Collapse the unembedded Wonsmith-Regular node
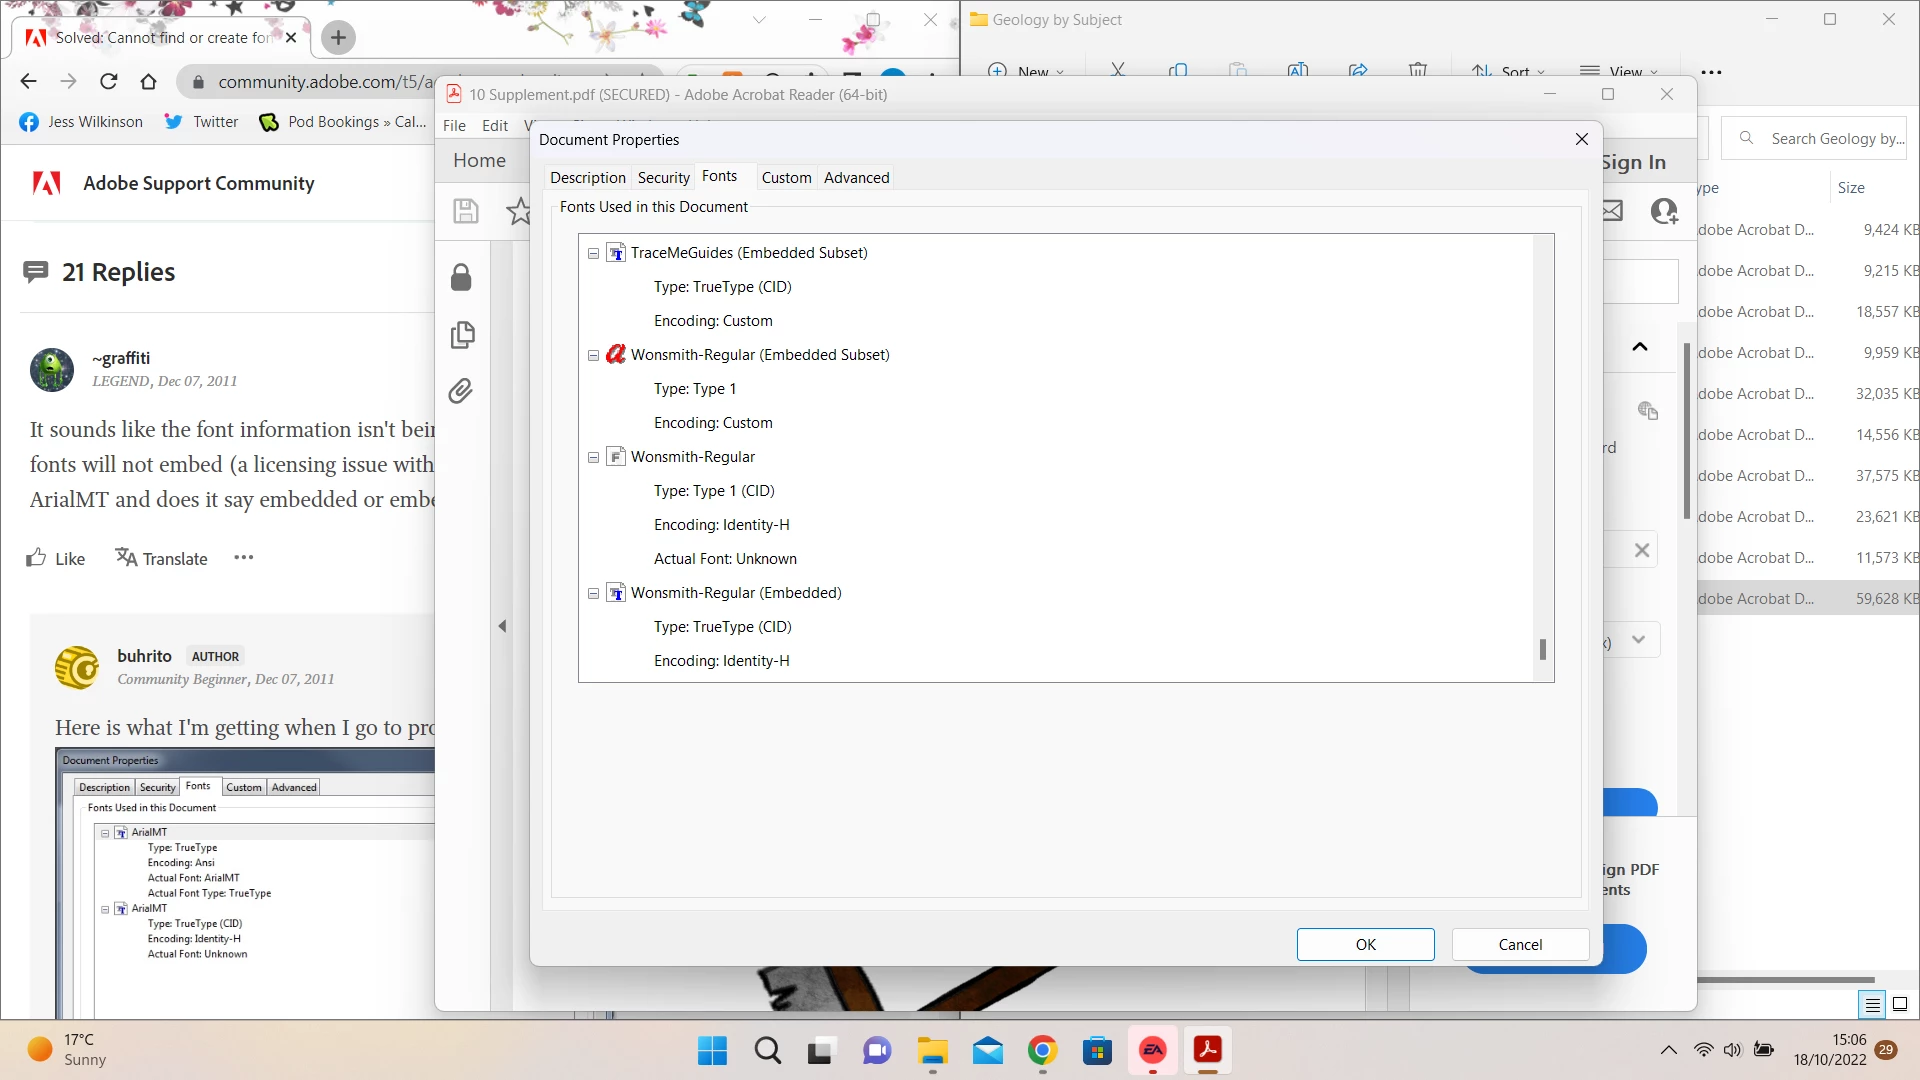The width and height of the screenshot is (1920, 1080). 593,458
